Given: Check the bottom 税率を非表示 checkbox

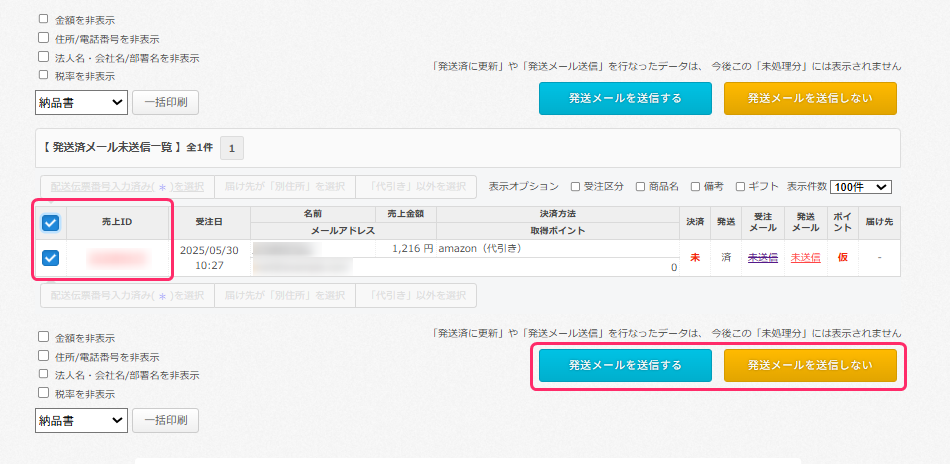Looking at the screenshot, I should 43,393.
